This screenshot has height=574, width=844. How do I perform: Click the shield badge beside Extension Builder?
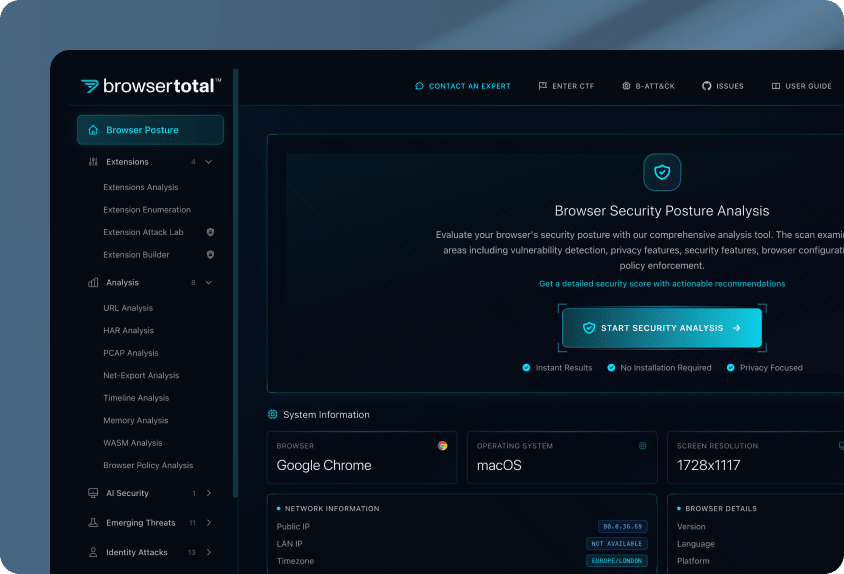coord(210,255)
